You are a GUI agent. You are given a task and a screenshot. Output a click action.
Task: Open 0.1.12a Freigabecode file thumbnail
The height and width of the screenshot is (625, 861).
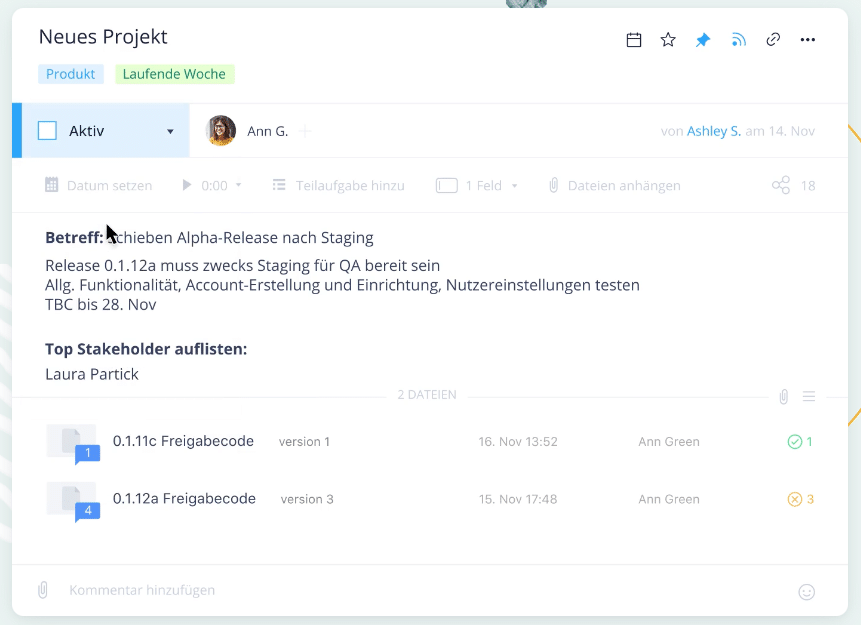pos(71,499)
